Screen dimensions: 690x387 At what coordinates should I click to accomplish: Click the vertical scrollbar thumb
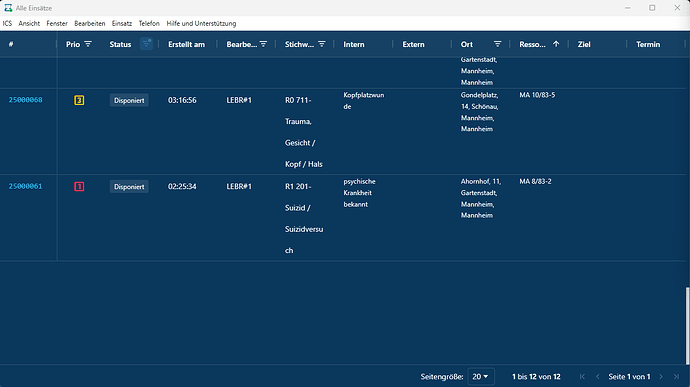point(687,326)
